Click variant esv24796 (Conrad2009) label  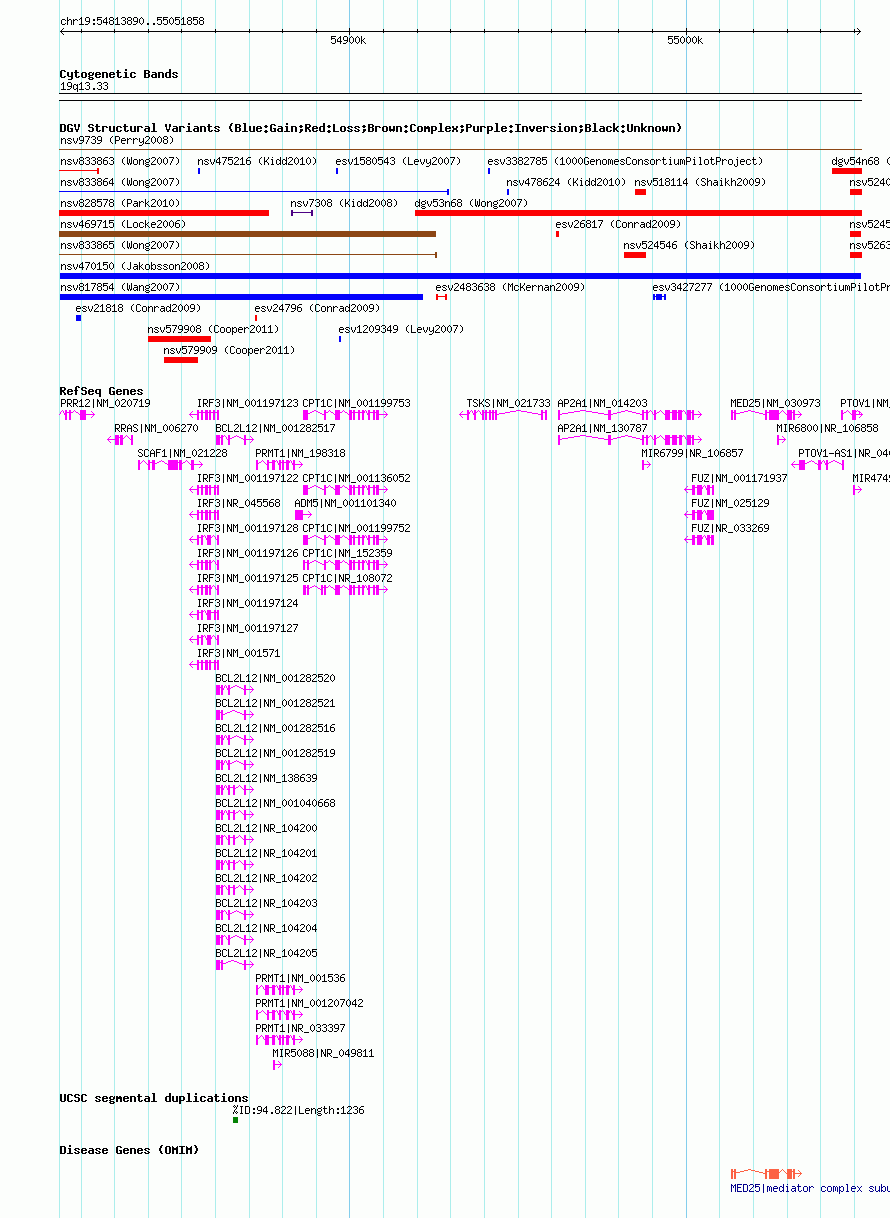[317, 308]
